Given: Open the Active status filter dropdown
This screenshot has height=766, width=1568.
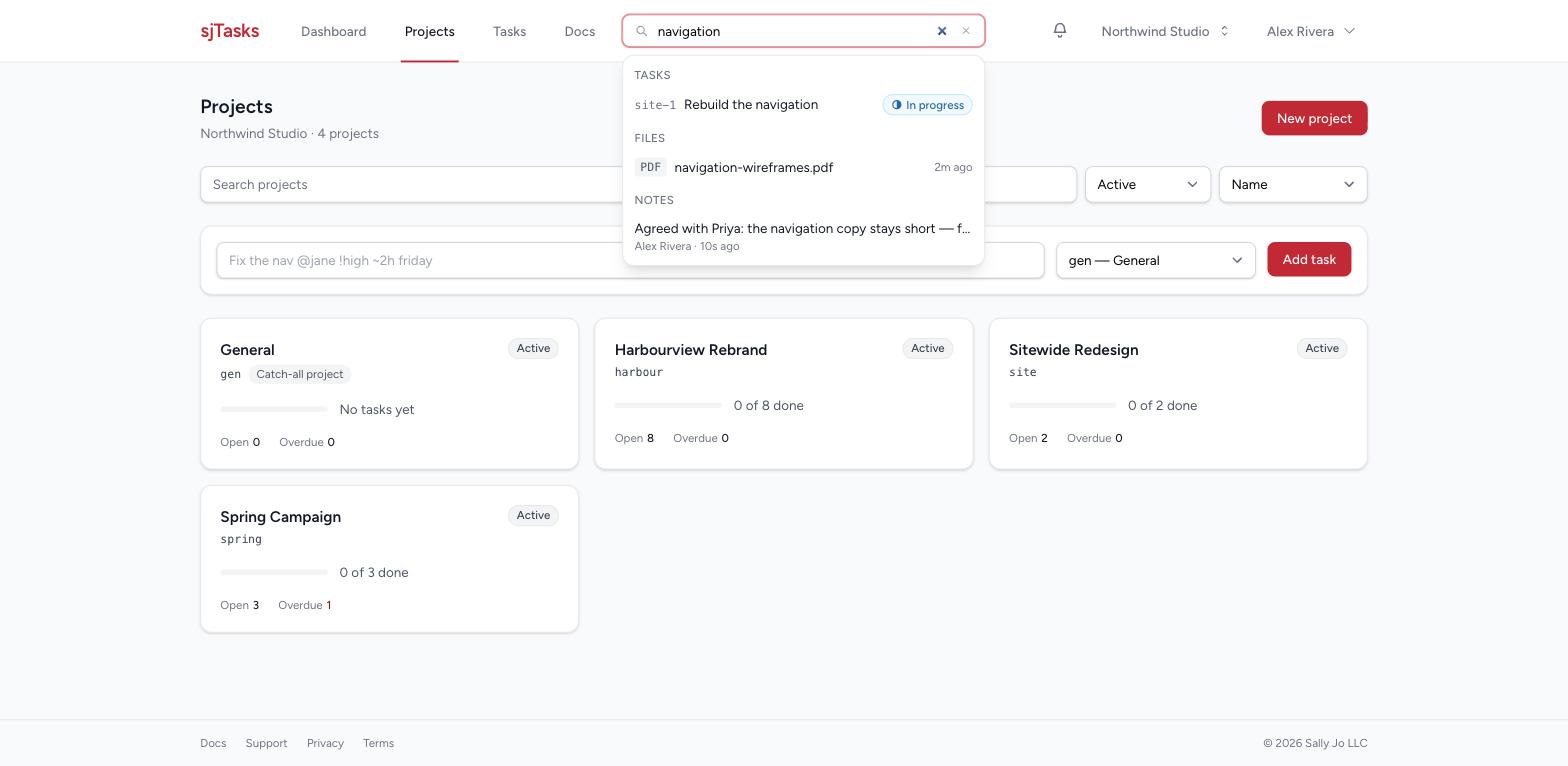Looking at the screenshot, I should click(1148, 184).
